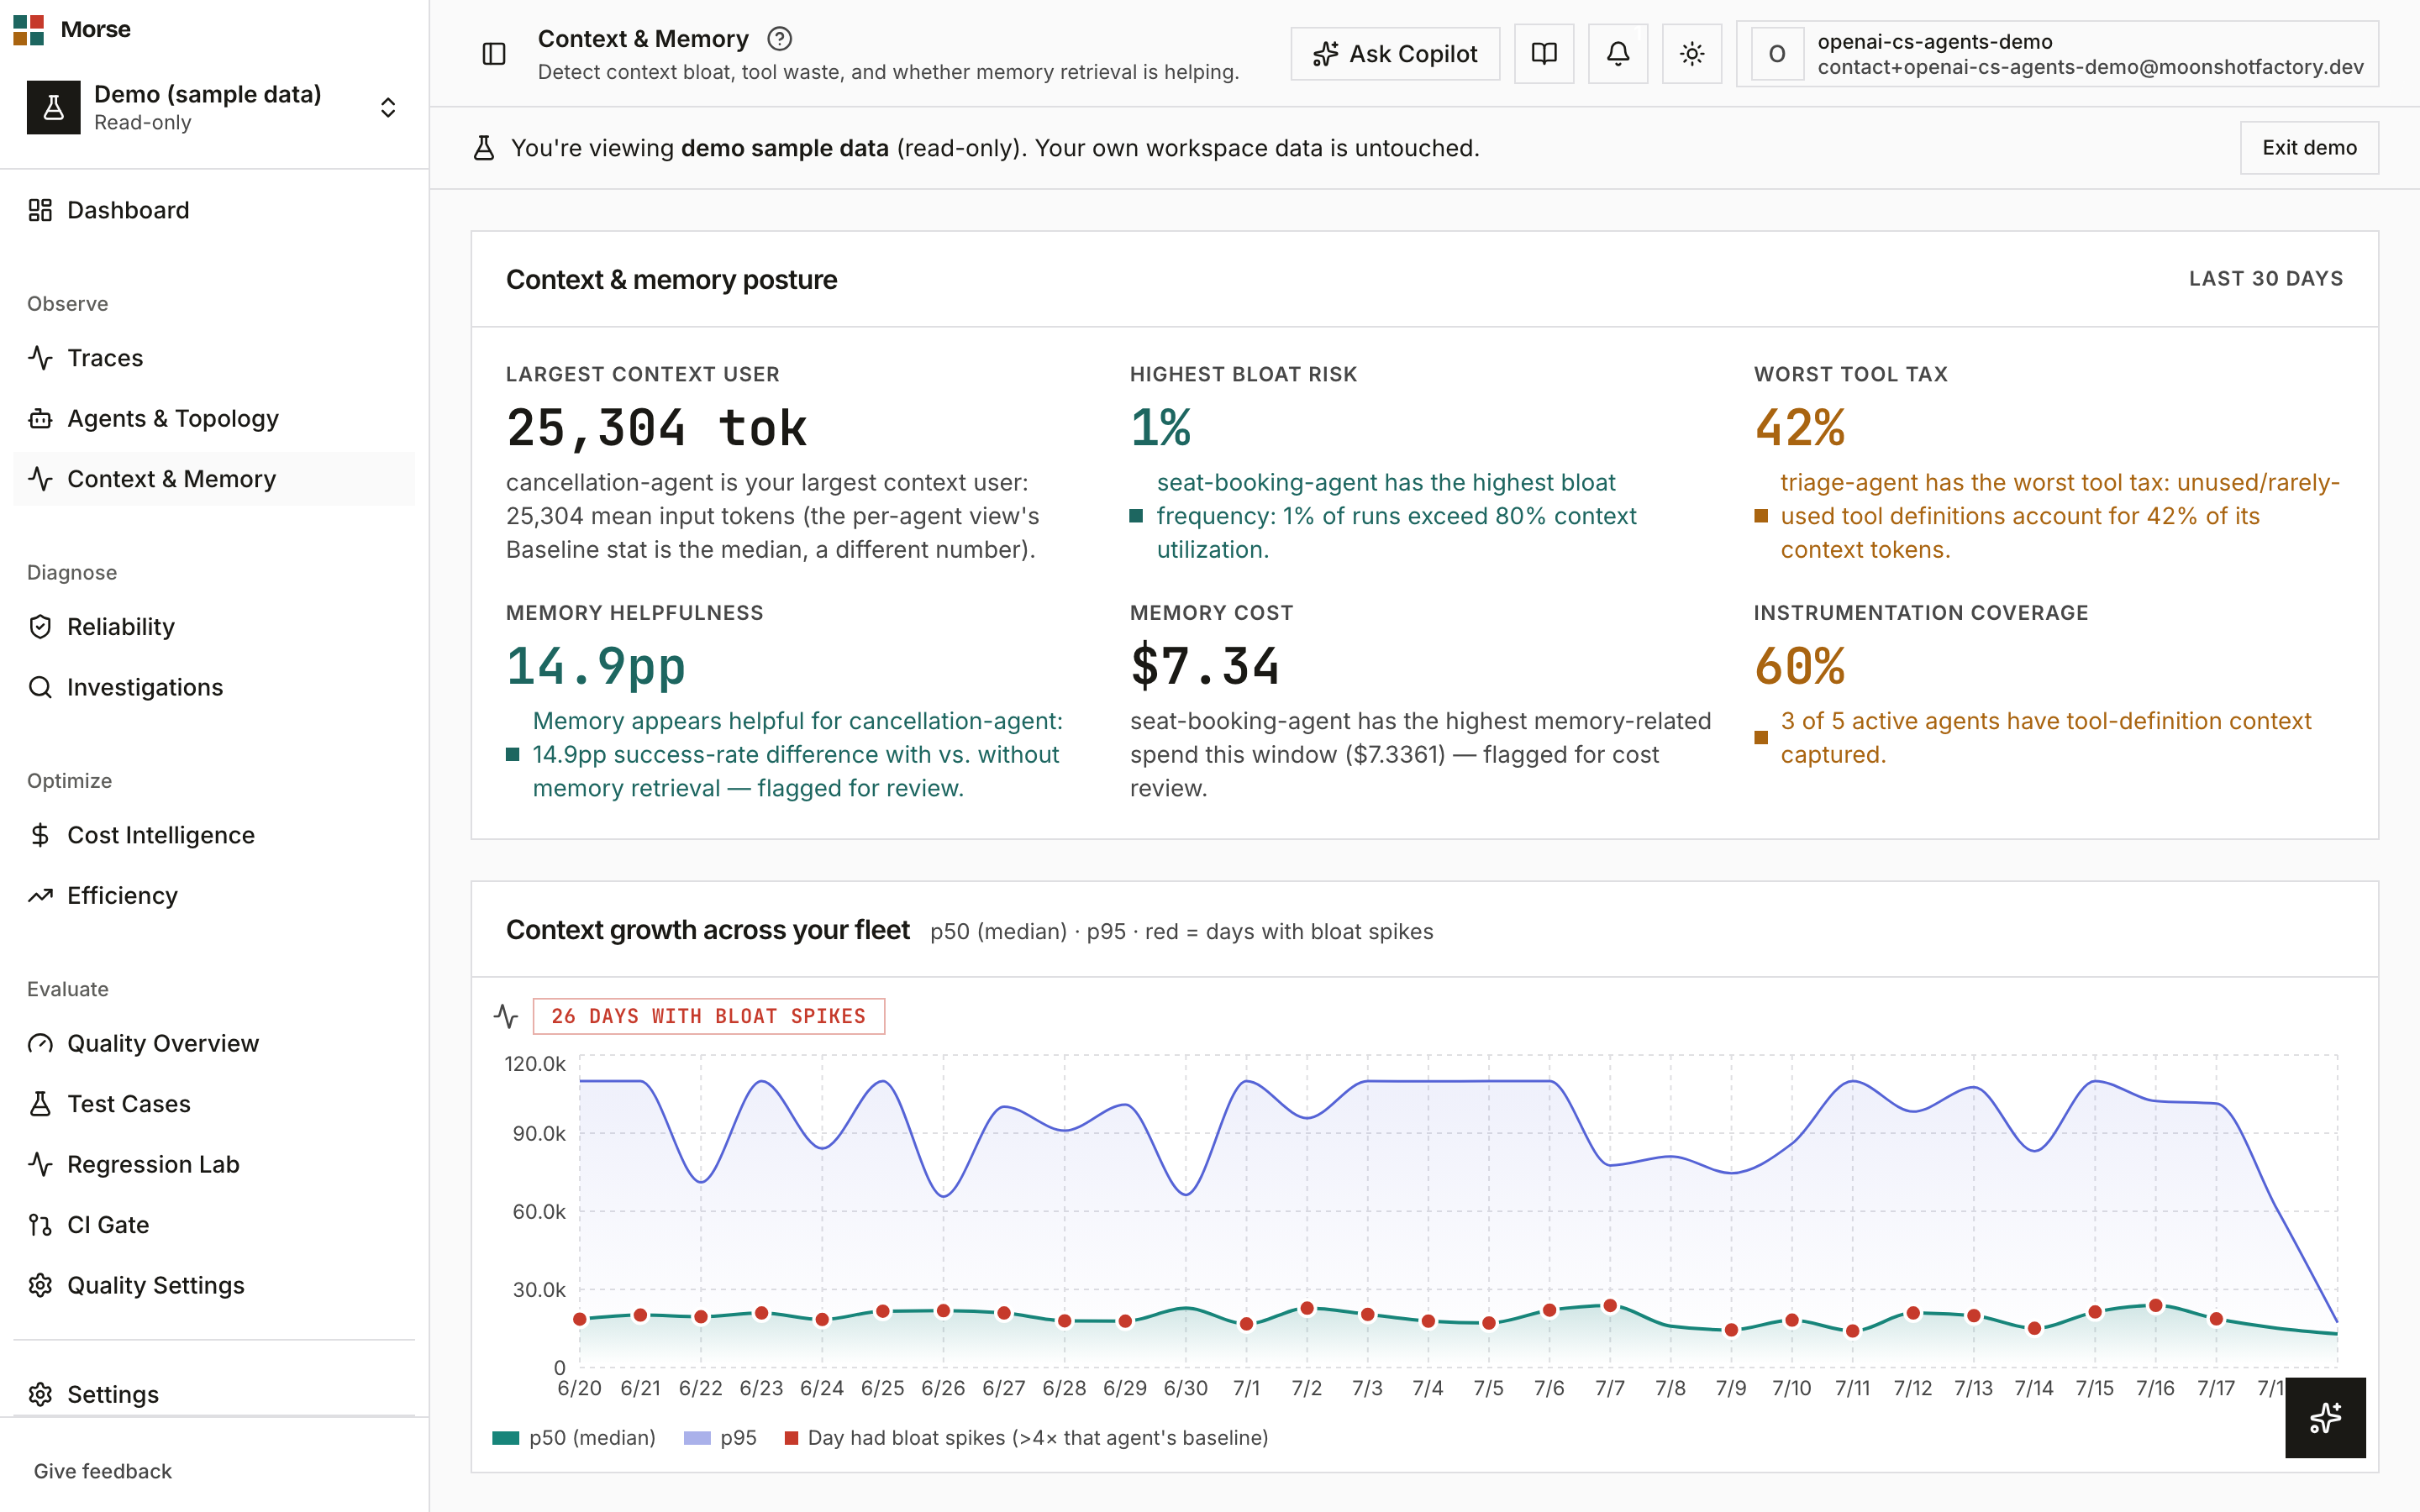Click the Context & Memory sidebar icon
This screenshot has height=1512, width=2420.
coord(40,479)
